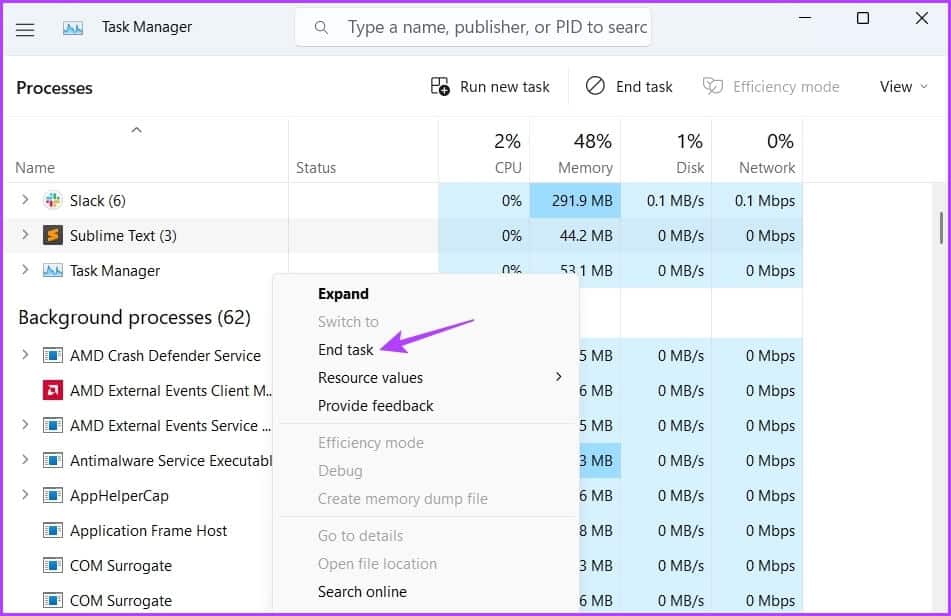Click the vertical scrollbar of the process list

[x=941, y=228]
